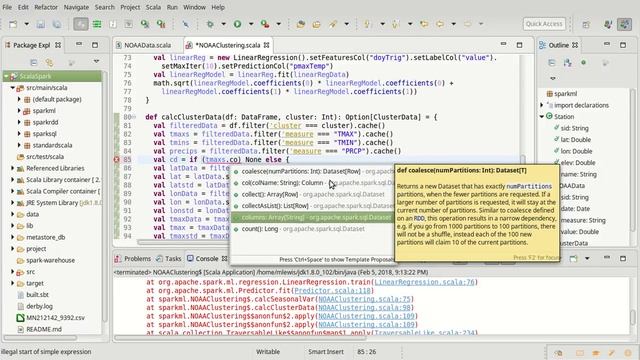Open the Navigate menu

pos(76,7)
